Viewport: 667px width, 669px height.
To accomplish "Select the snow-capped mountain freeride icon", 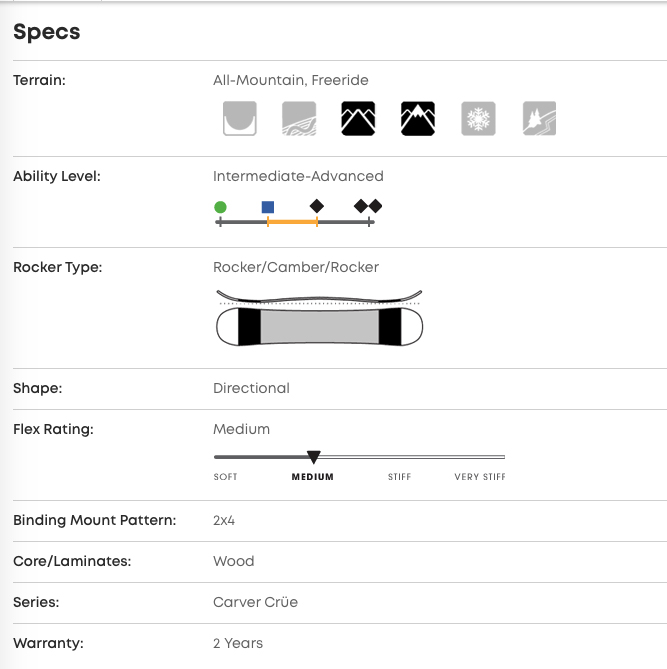I will (418, 119).
